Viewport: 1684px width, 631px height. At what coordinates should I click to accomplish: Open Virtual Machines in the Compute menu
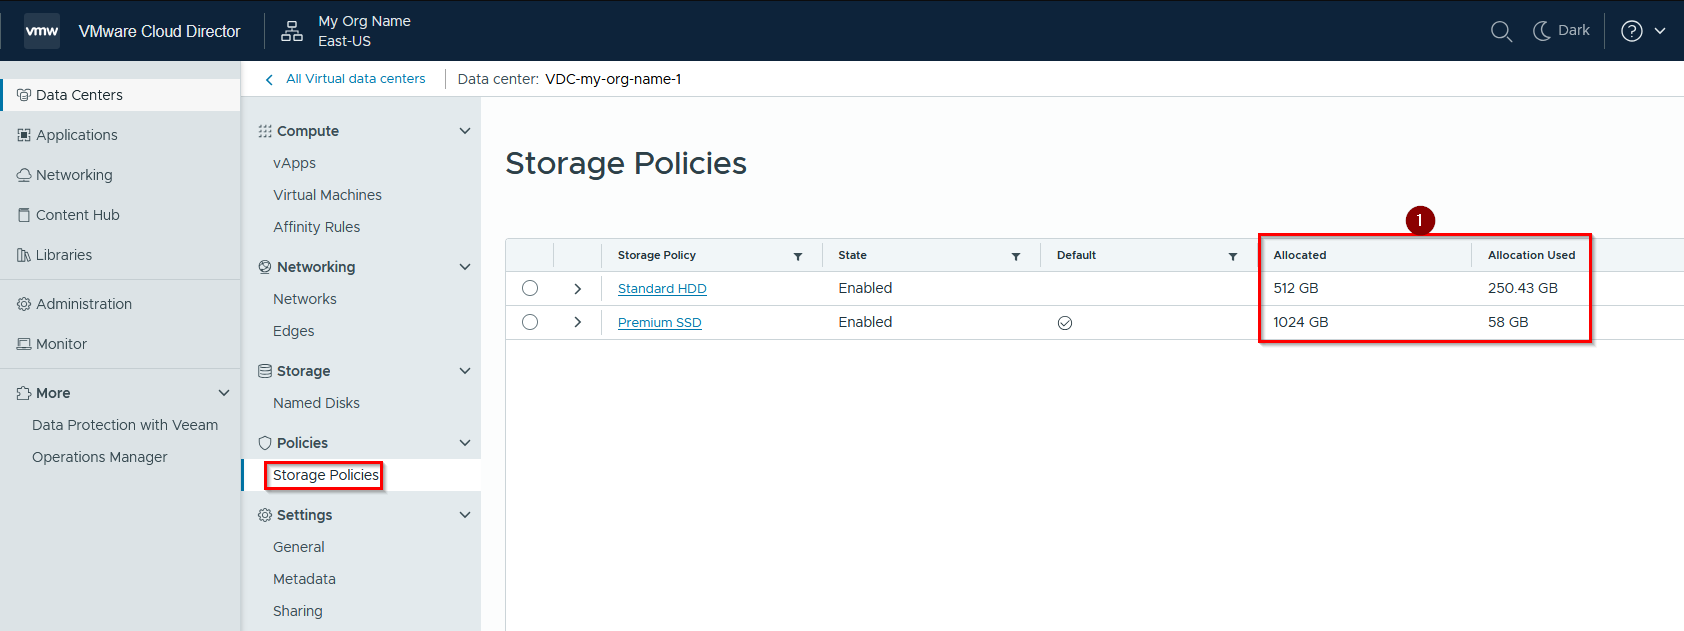click(328, 195)
